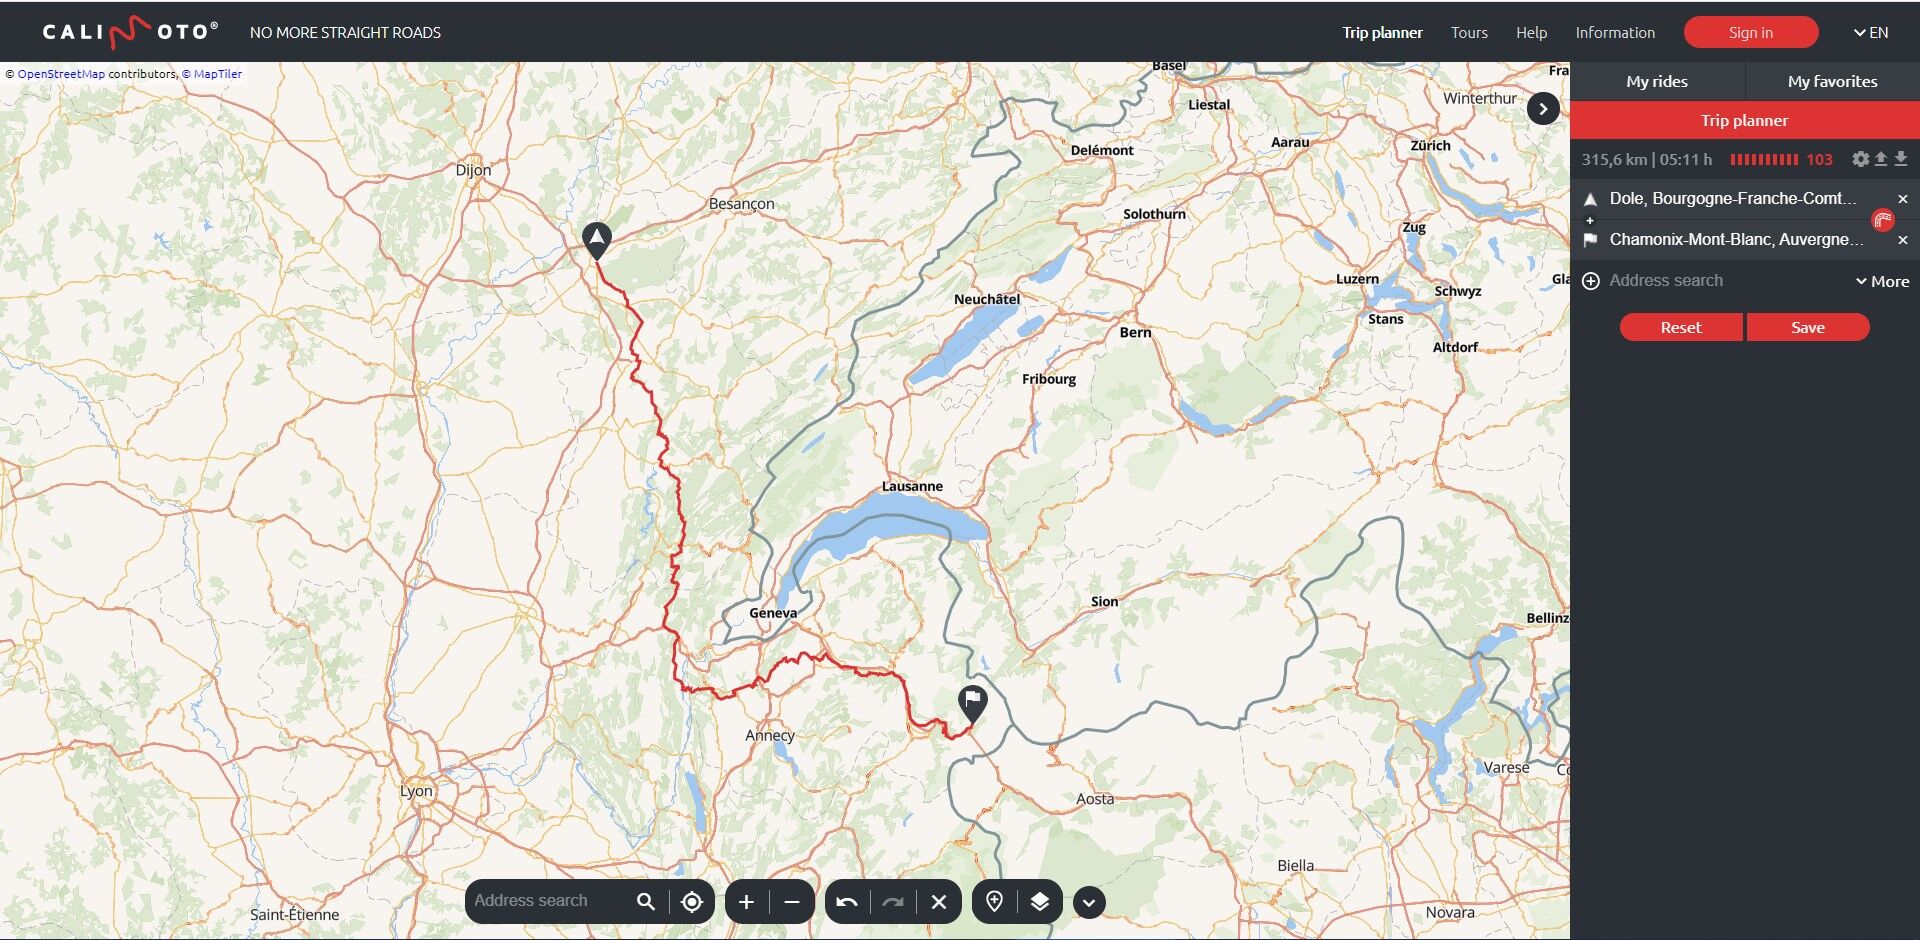The height and width of the screenshot is (940, 1920).
Task: Click the download route icon
Action: tap(1901, 159)
